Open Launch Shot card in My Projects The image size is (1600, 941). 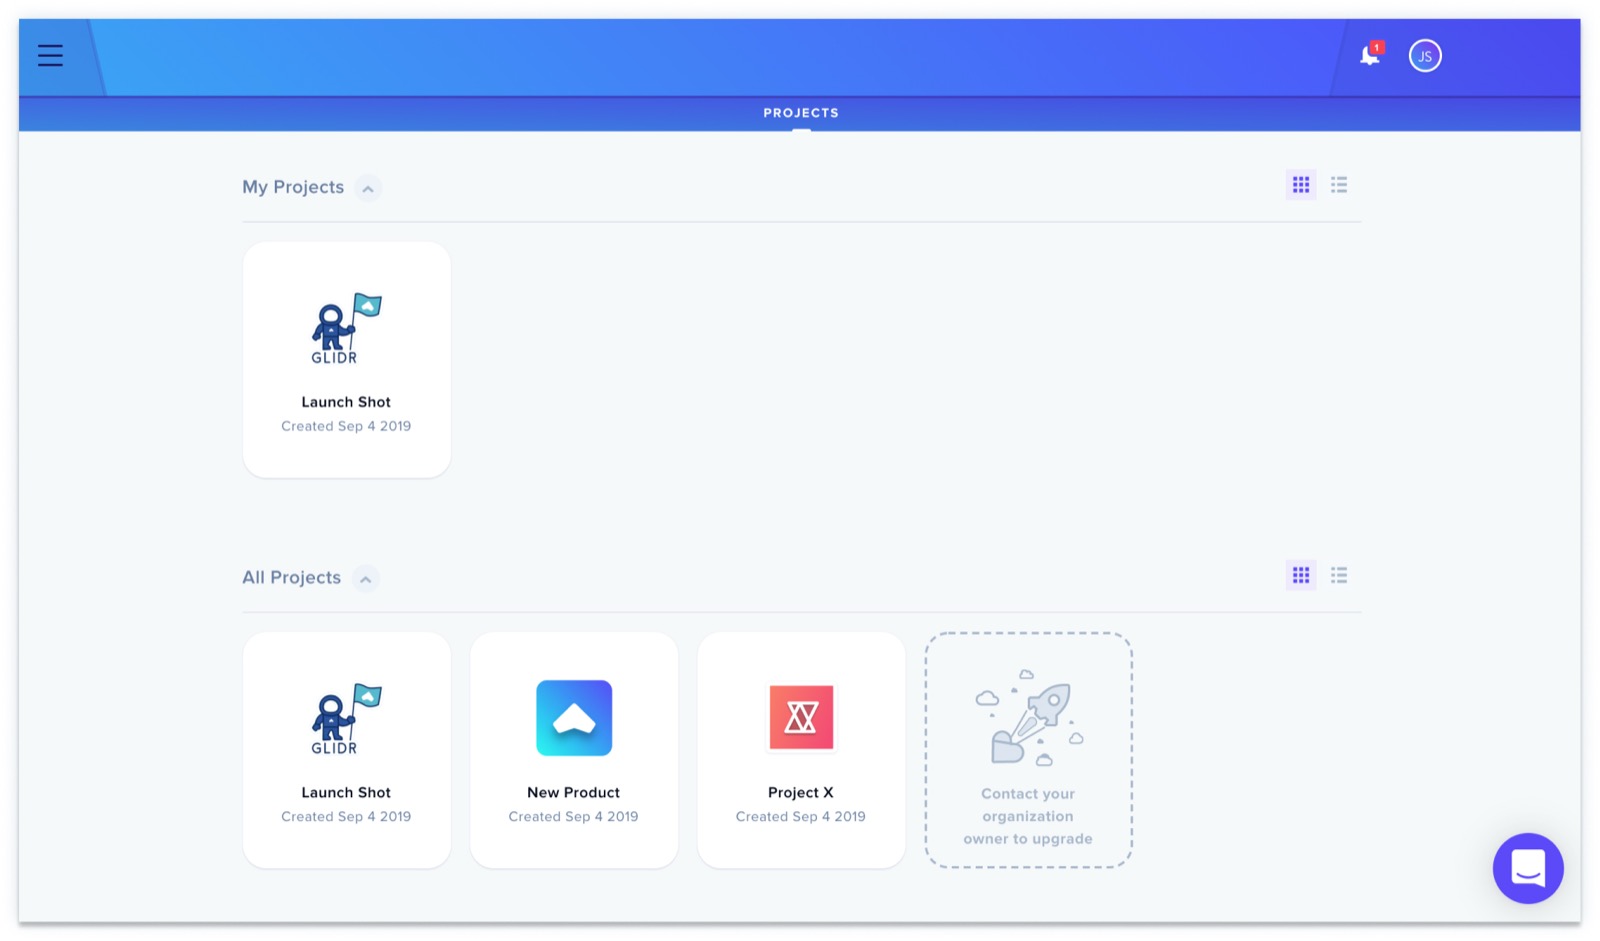(x=347, y=360)
